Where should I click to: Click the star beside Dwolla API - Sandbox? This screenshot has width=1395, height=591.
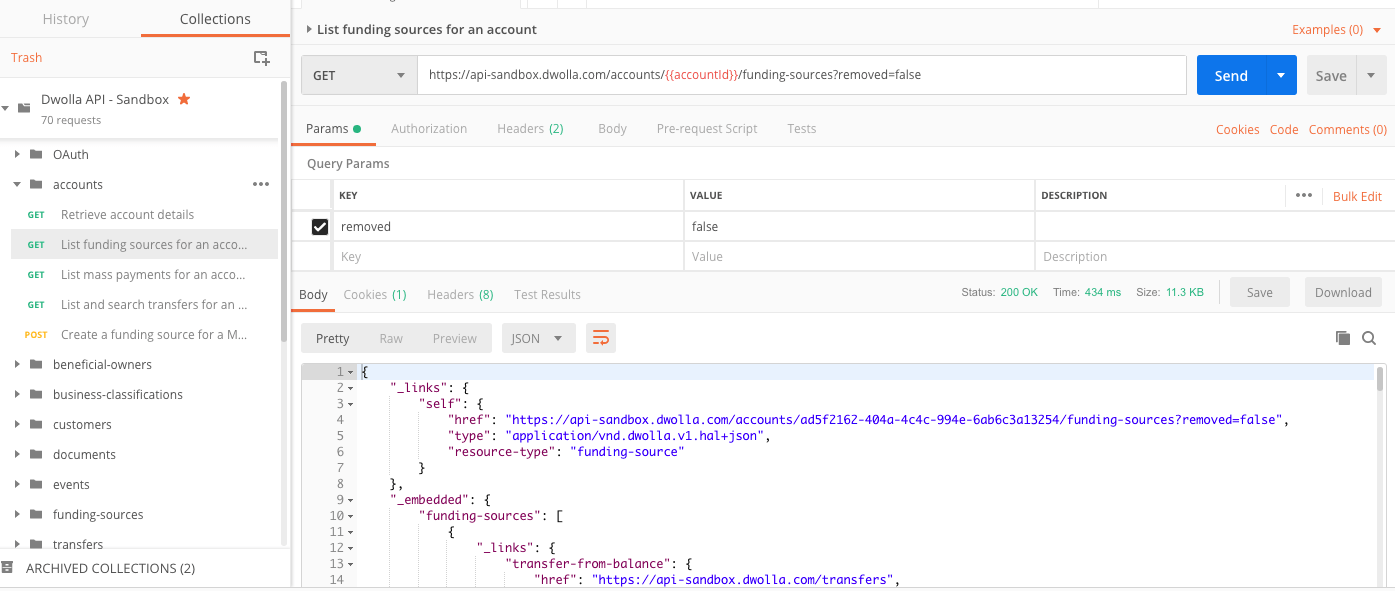click(x=184, y=99)
